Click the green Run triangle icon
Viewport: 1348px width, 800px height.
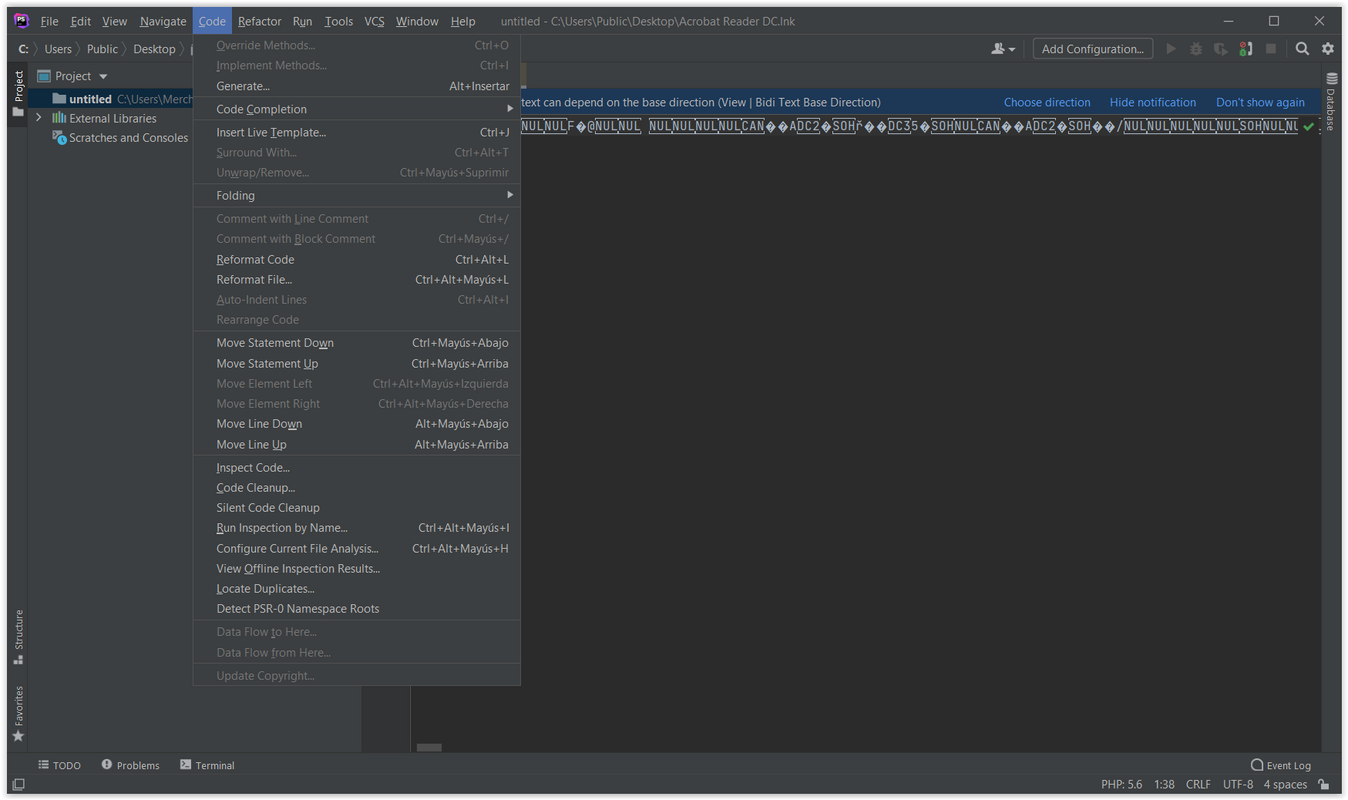1171,49
